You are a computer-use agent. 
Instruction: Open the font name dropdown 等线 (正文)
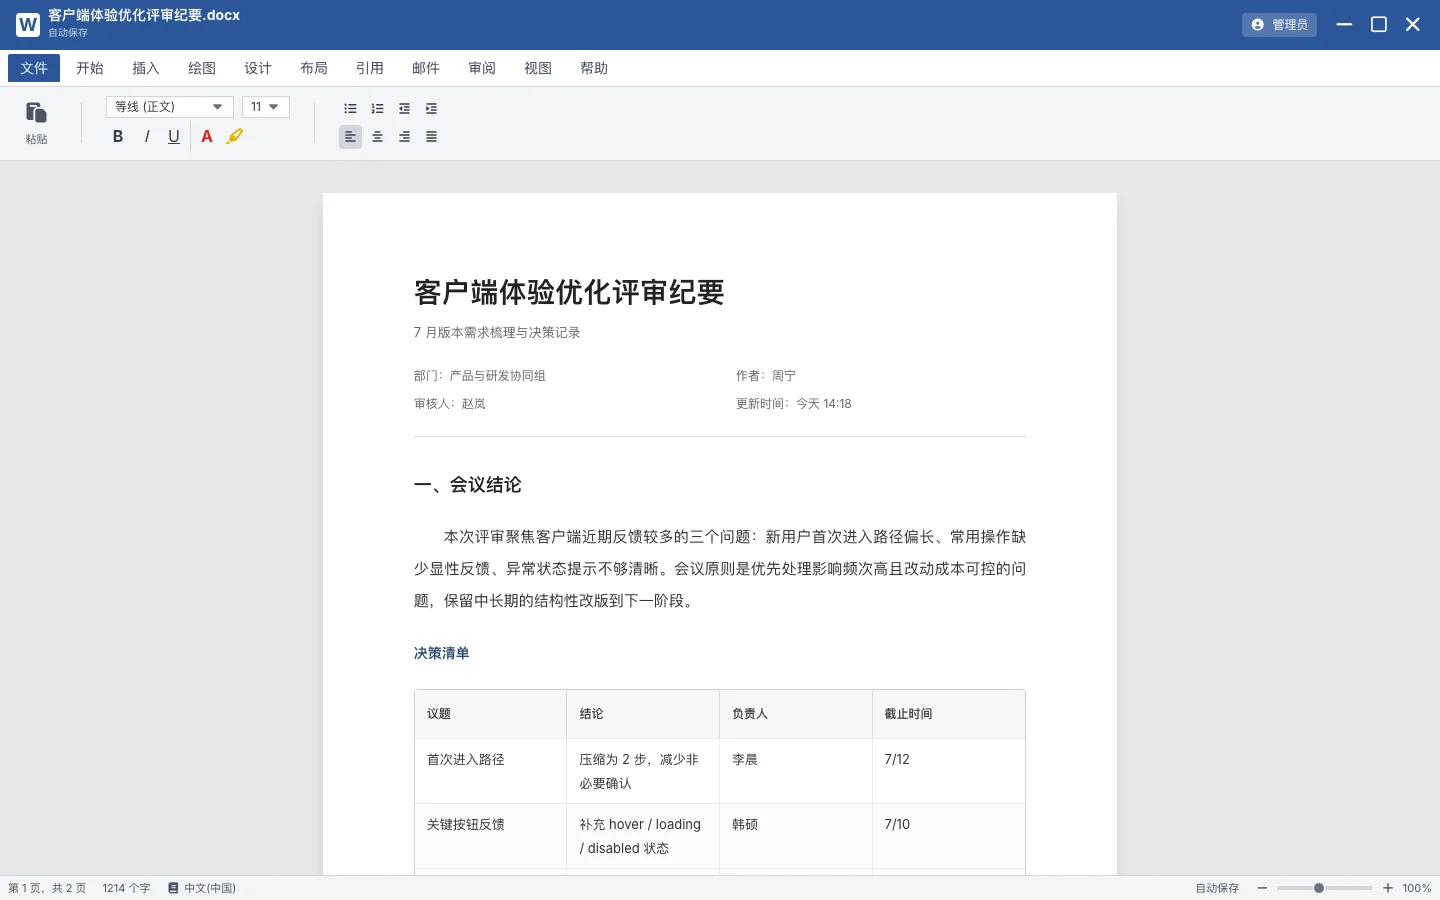coord(170,107)
